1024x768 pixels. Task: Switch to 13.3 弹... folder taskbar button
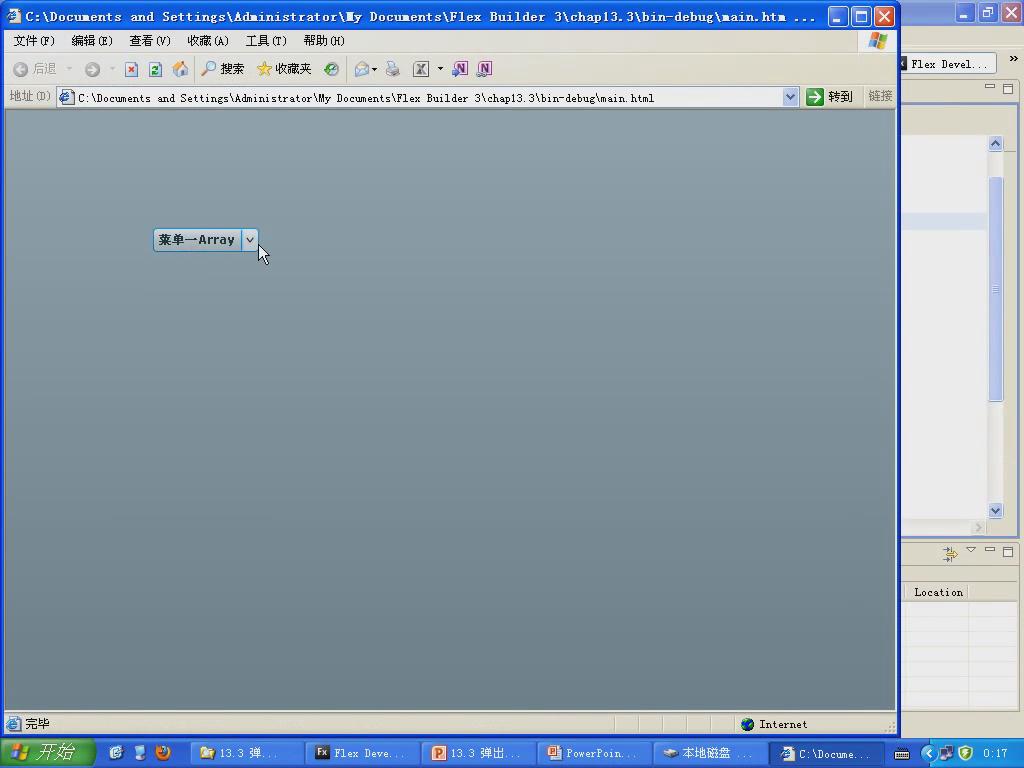pos(247,753)
